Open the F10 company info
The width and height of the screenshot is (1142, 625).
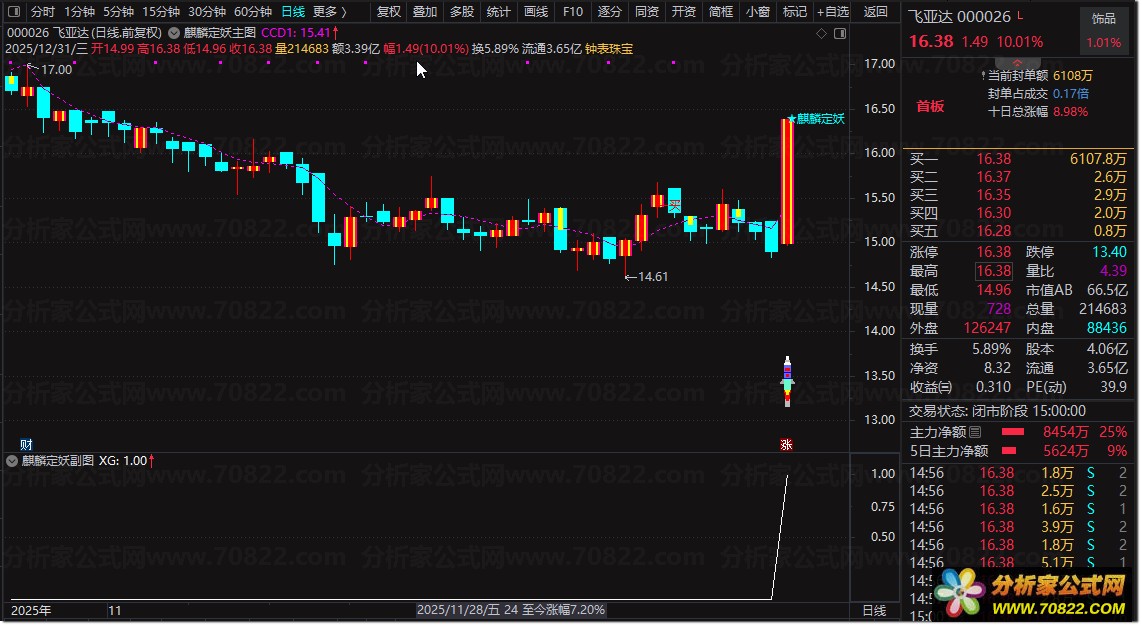click(x=573, y=12)
